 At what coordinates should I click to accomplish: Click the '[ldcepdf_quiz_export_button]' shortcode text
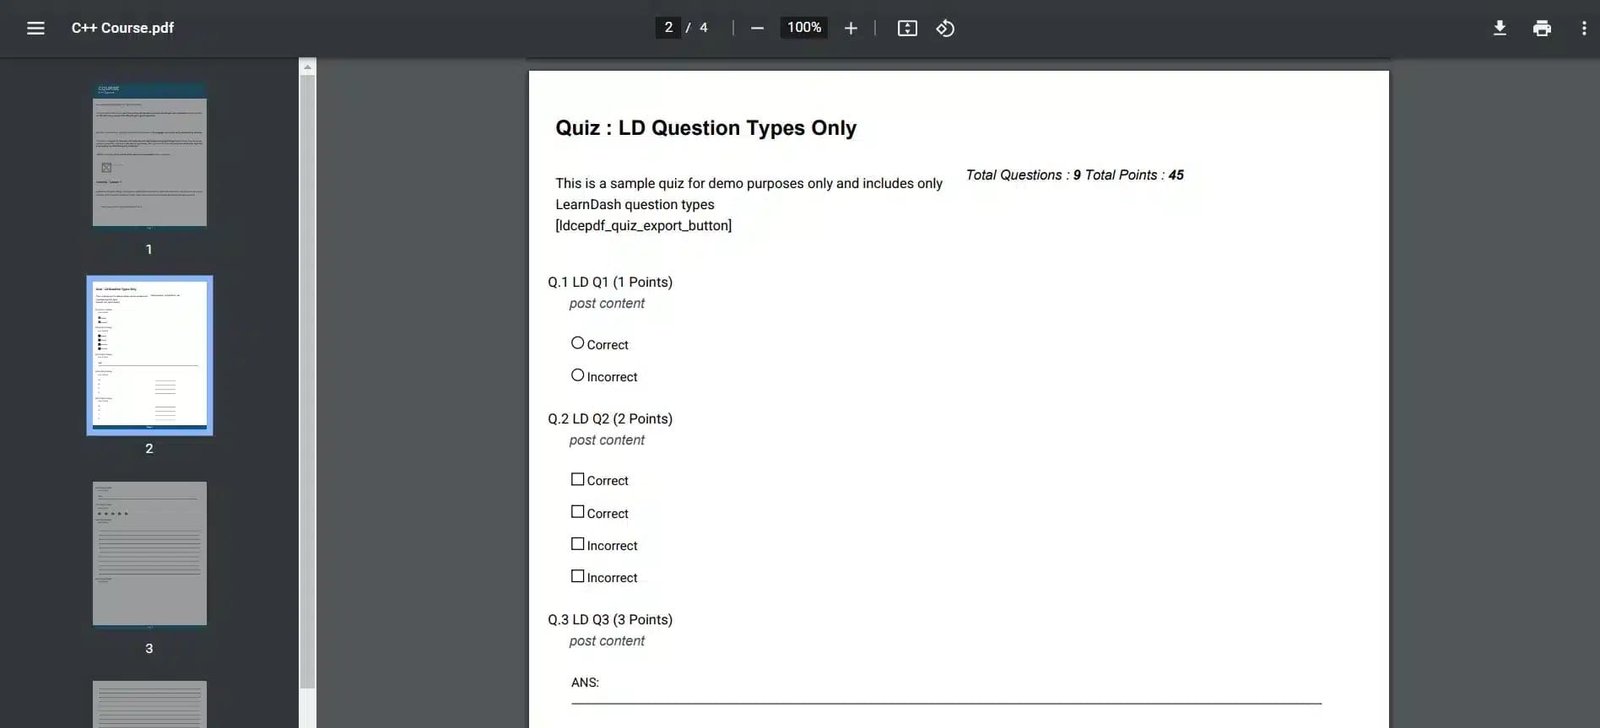(x=644, y=226)
